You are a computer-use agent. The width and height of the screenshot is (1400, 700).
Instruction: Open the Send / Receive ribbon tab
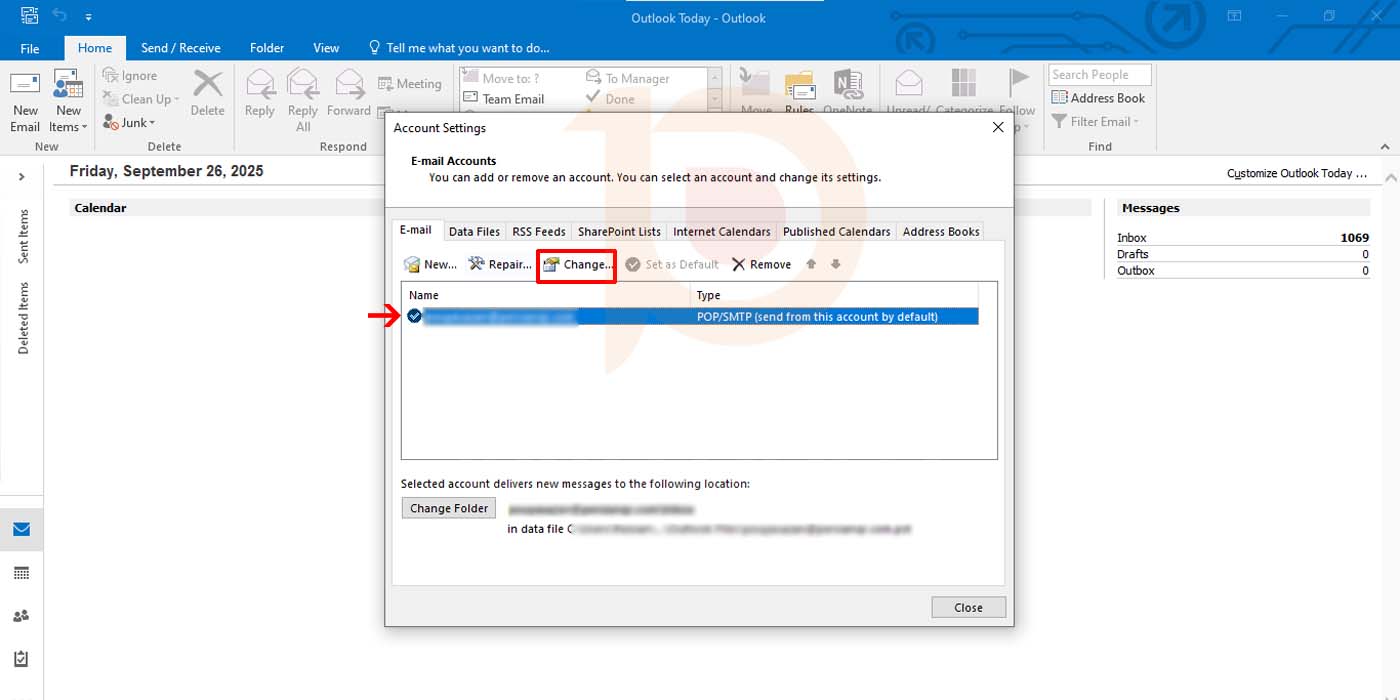click(180, 48)
